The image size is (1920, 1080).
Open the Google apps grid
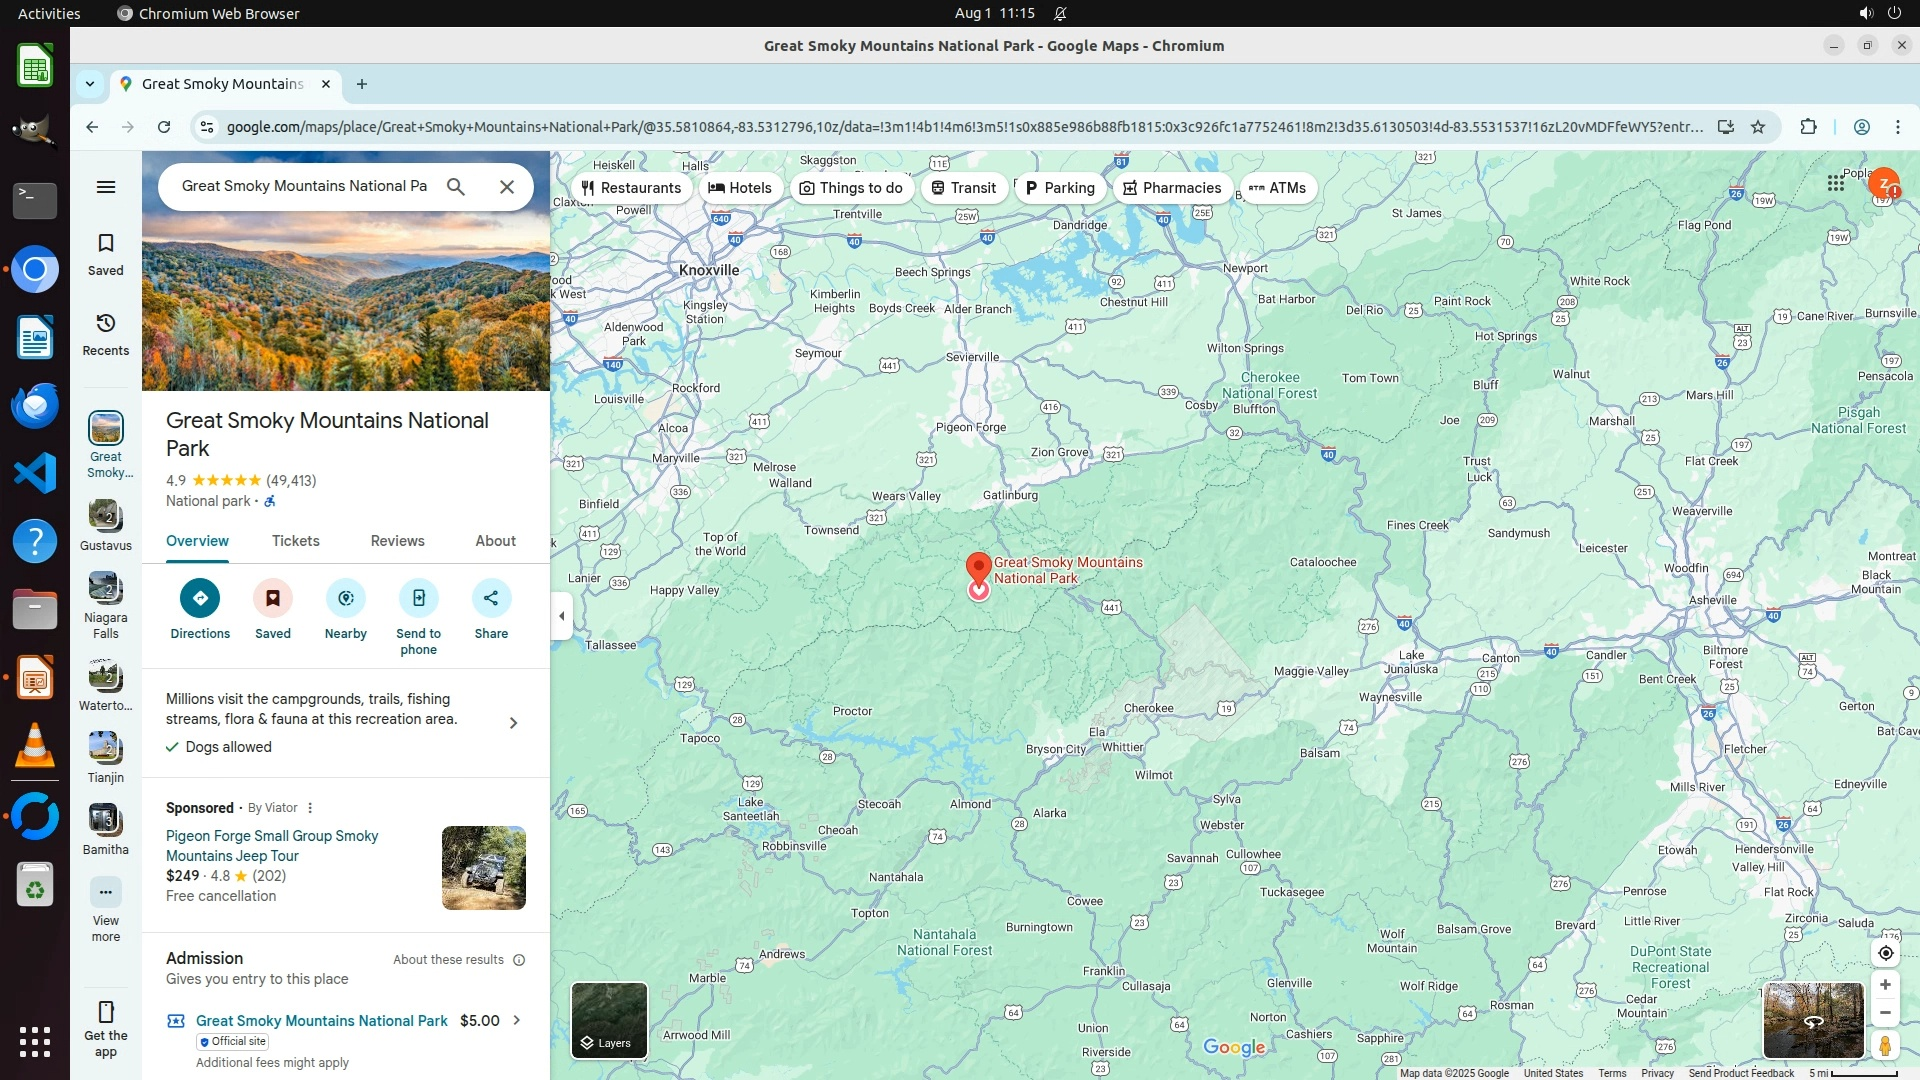[1835, 183]
